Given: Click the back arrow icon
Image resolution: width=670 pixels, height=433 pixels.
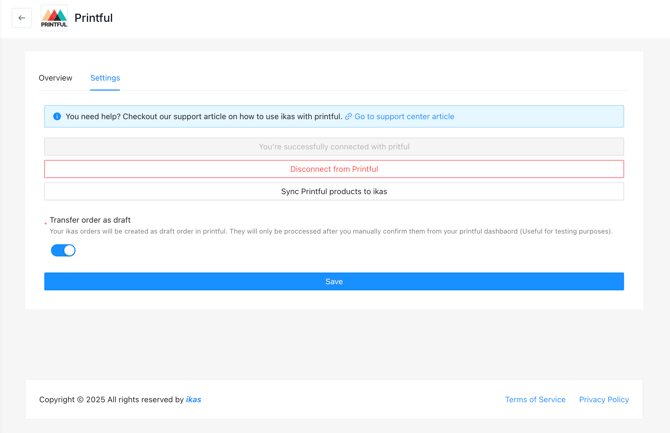Looking at the screenshot, I should pos(22,18).
